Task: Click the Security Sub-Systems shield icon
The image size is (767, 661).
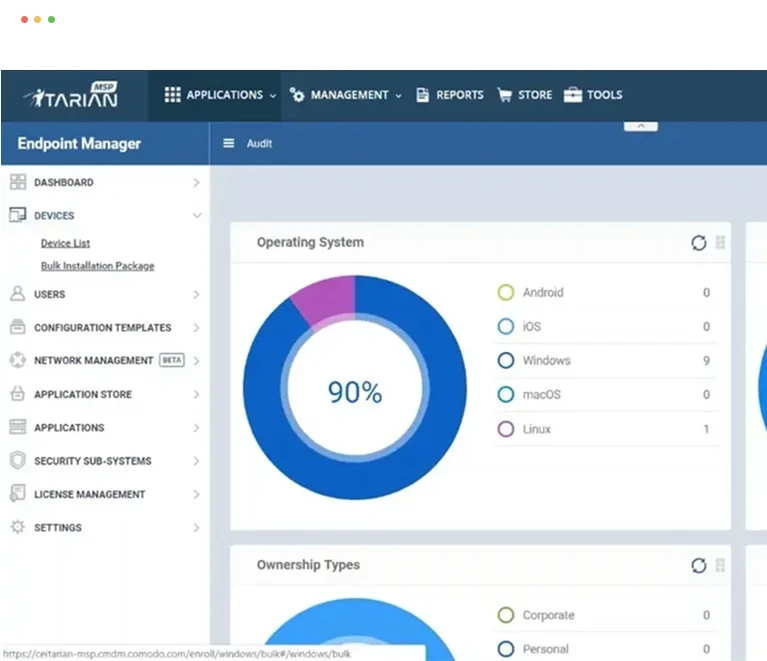Action: pos(17,461)
